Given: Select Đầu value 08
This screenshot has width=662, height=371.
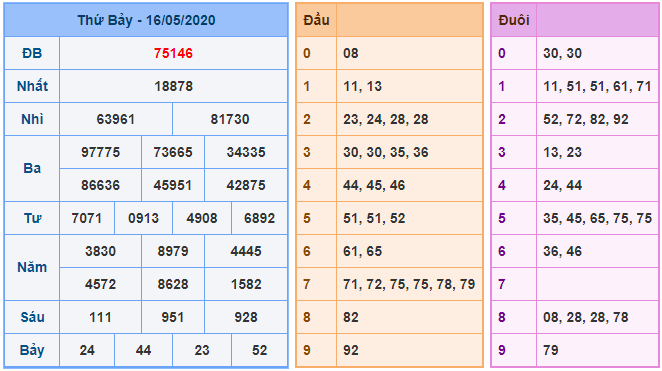Looking at the screenshot, I should click(x=351, y=53).
